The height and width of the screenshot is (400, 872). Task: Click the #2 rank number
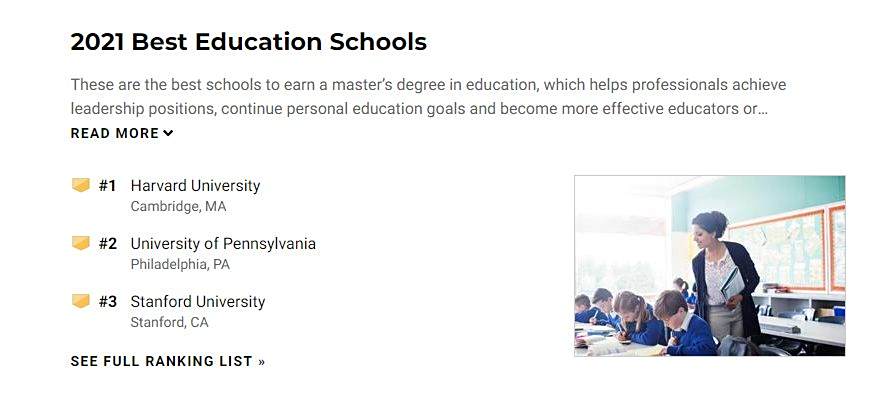(x=108, y=244)
